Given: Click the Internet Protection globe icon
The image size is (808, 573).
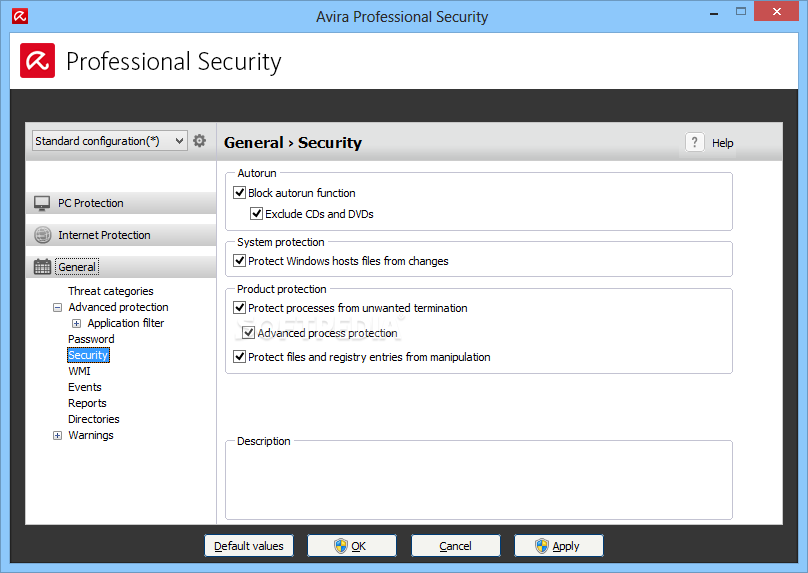Looking at the screenshot, I should [42, 235].
